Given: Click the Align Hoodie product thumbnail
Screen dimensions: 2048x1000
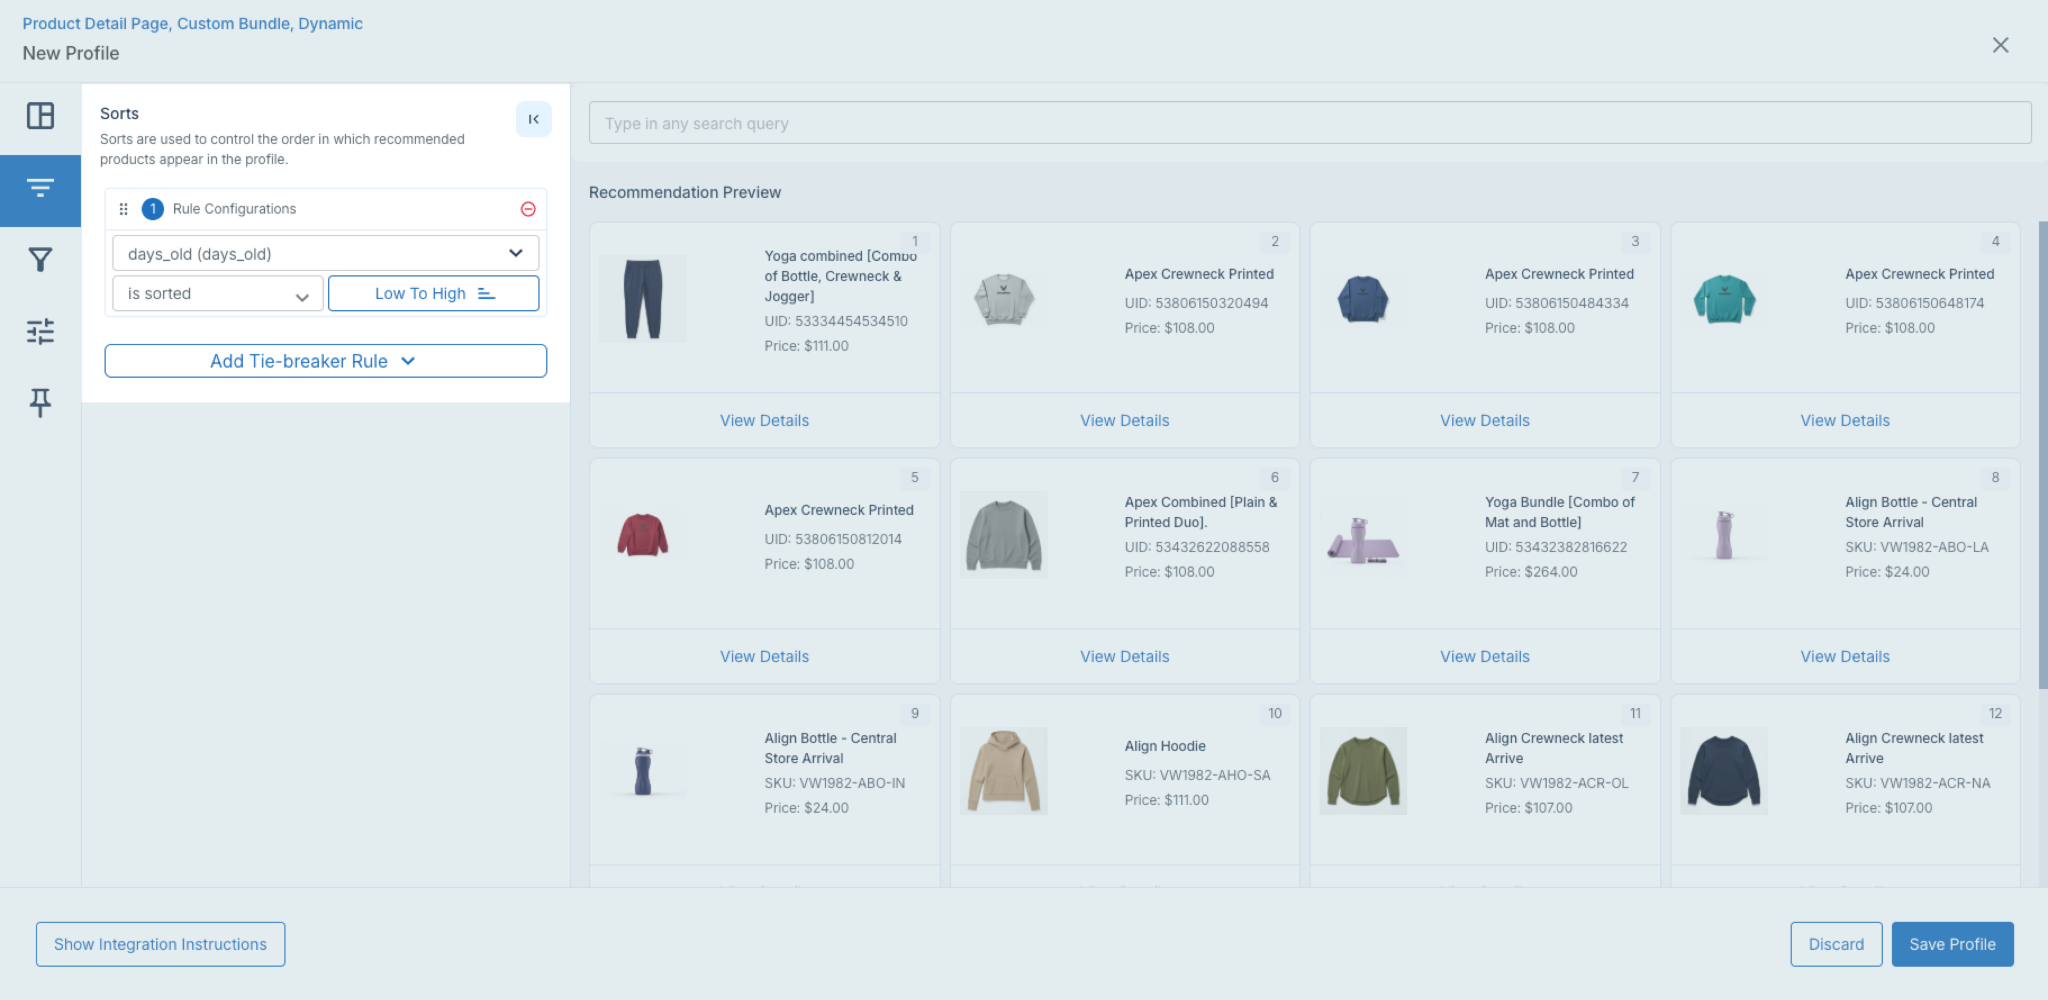Looking at the screenshot, I should click(x=1003, y=771).
